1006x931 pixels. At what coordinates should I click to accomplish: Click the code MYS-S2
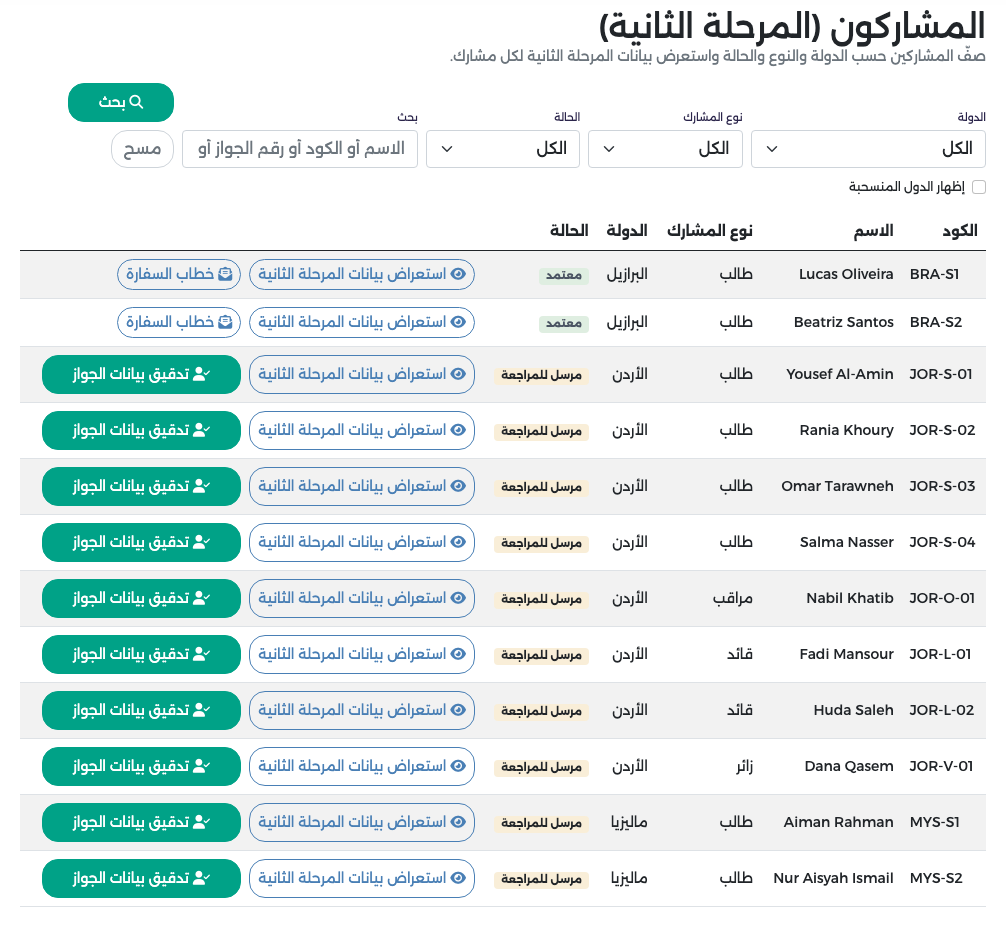pyautogui.click(x=936, y=878)
